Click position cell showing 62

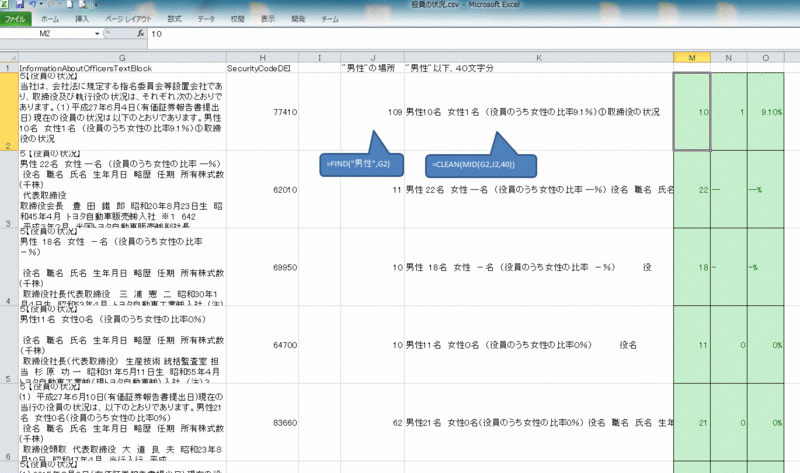[x=372, y=422]
